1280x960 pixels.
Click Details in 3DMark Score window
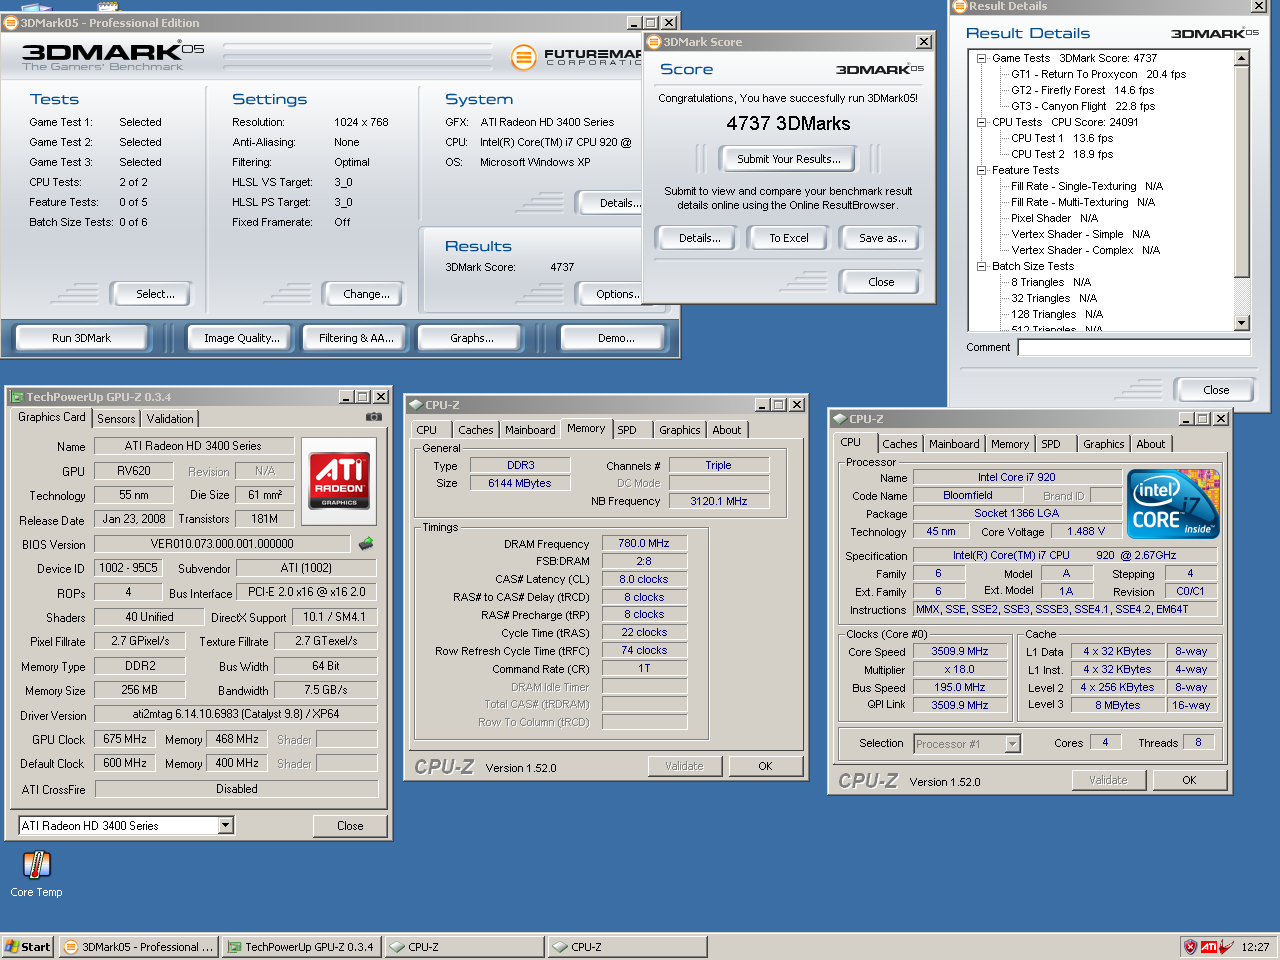click(699, 238)
